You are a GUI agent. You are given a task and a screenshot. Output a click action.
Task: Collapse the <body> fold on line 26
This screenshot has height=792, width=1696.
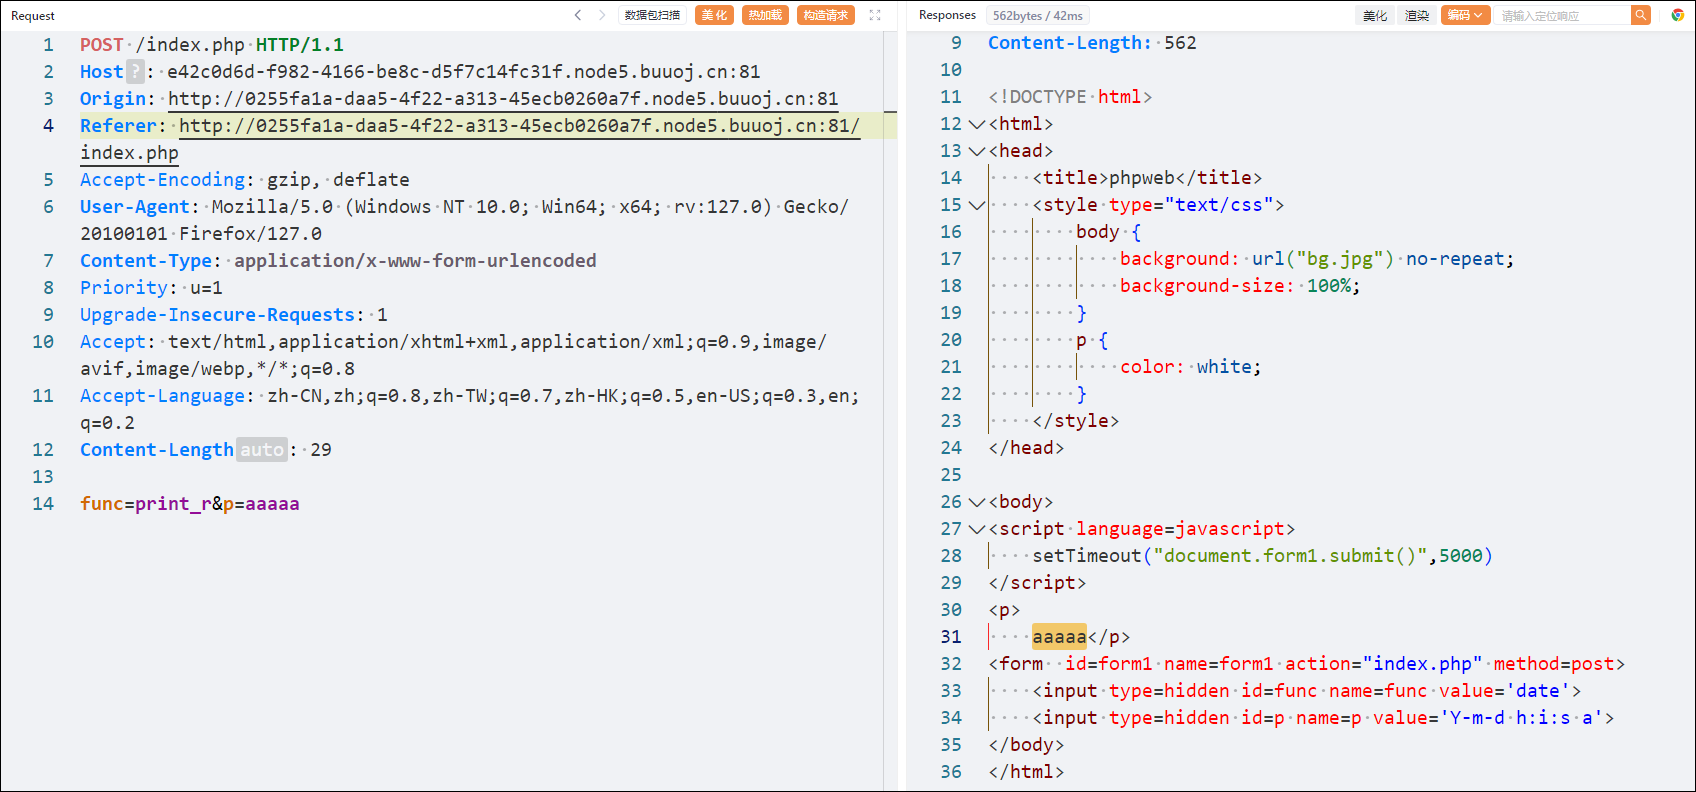(977, 502)
